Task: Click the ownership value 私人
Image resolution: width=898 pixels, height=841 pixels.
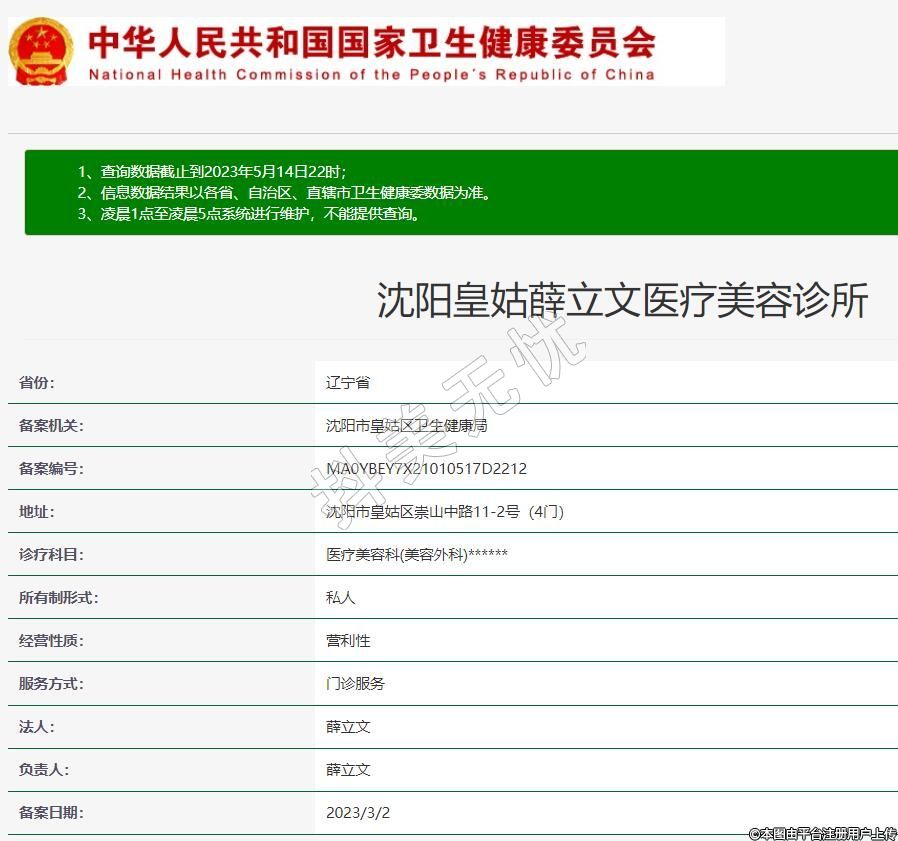Action: 341,597
